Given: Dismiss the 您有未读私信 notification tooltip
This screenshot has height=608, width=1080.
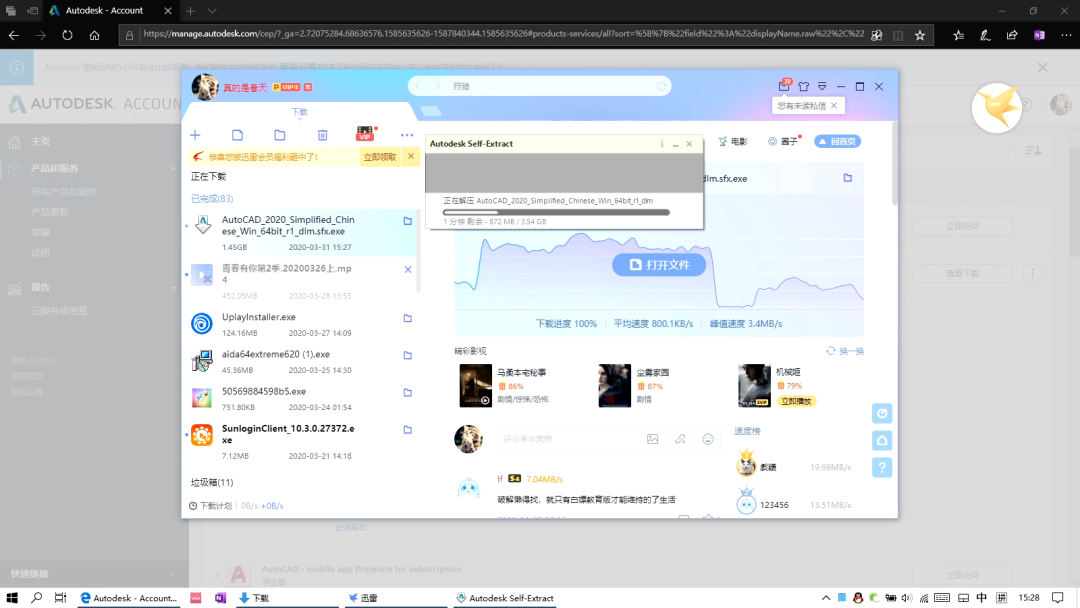Looking at the screenshot, I should pos(834,105).
